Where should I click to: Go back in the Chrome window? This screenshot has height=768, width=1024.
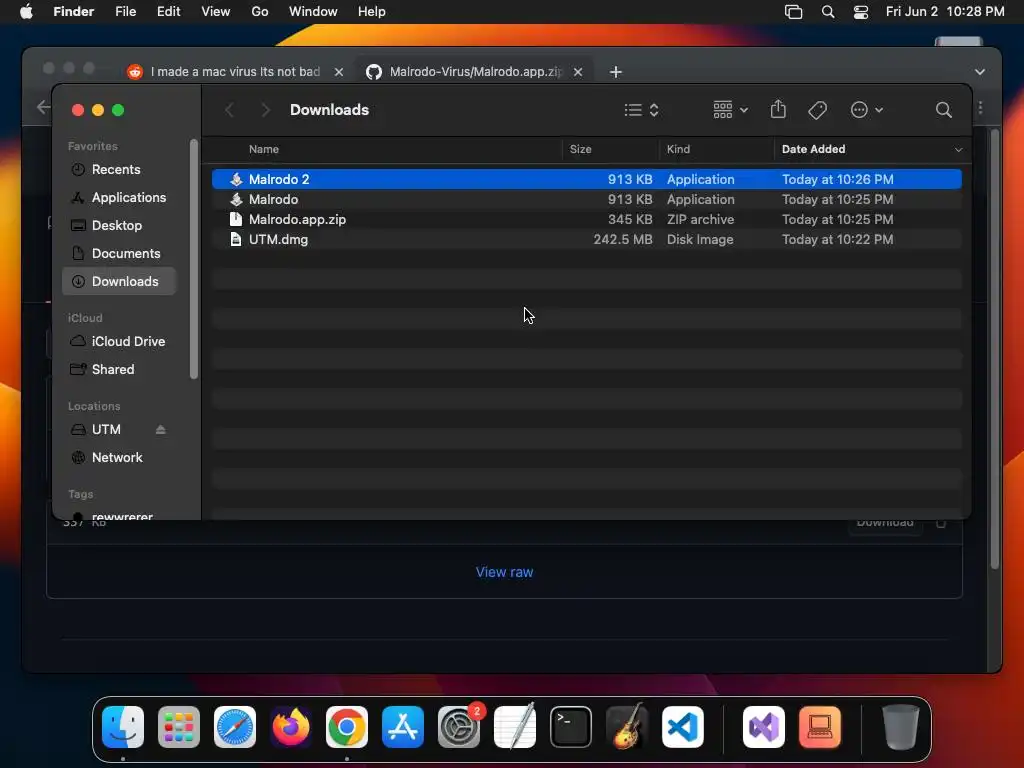pyautogui.click(x=42, y=107)
